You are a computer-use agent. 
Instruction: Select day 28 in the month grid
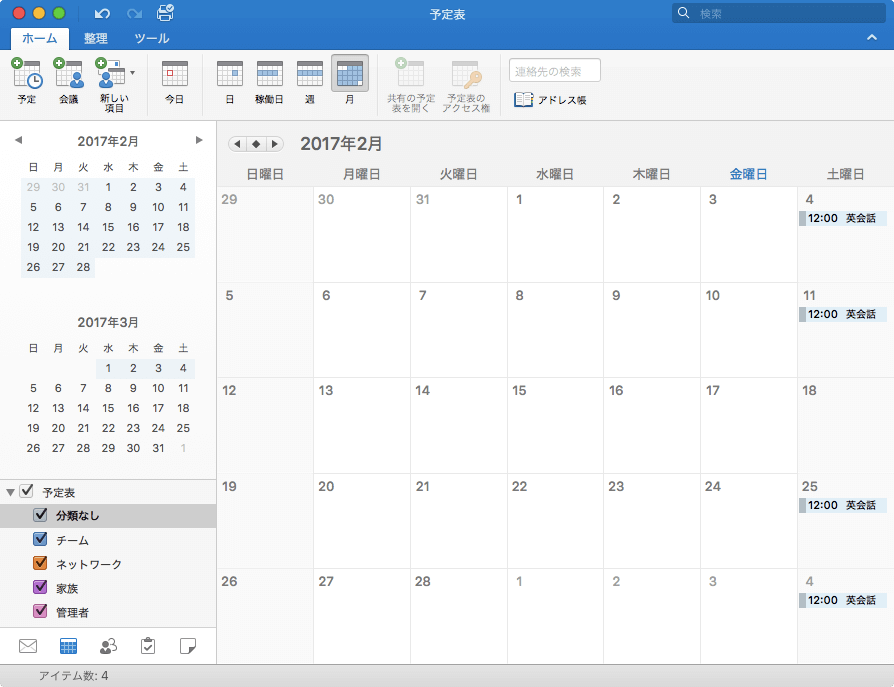click(x=458, y=616)
